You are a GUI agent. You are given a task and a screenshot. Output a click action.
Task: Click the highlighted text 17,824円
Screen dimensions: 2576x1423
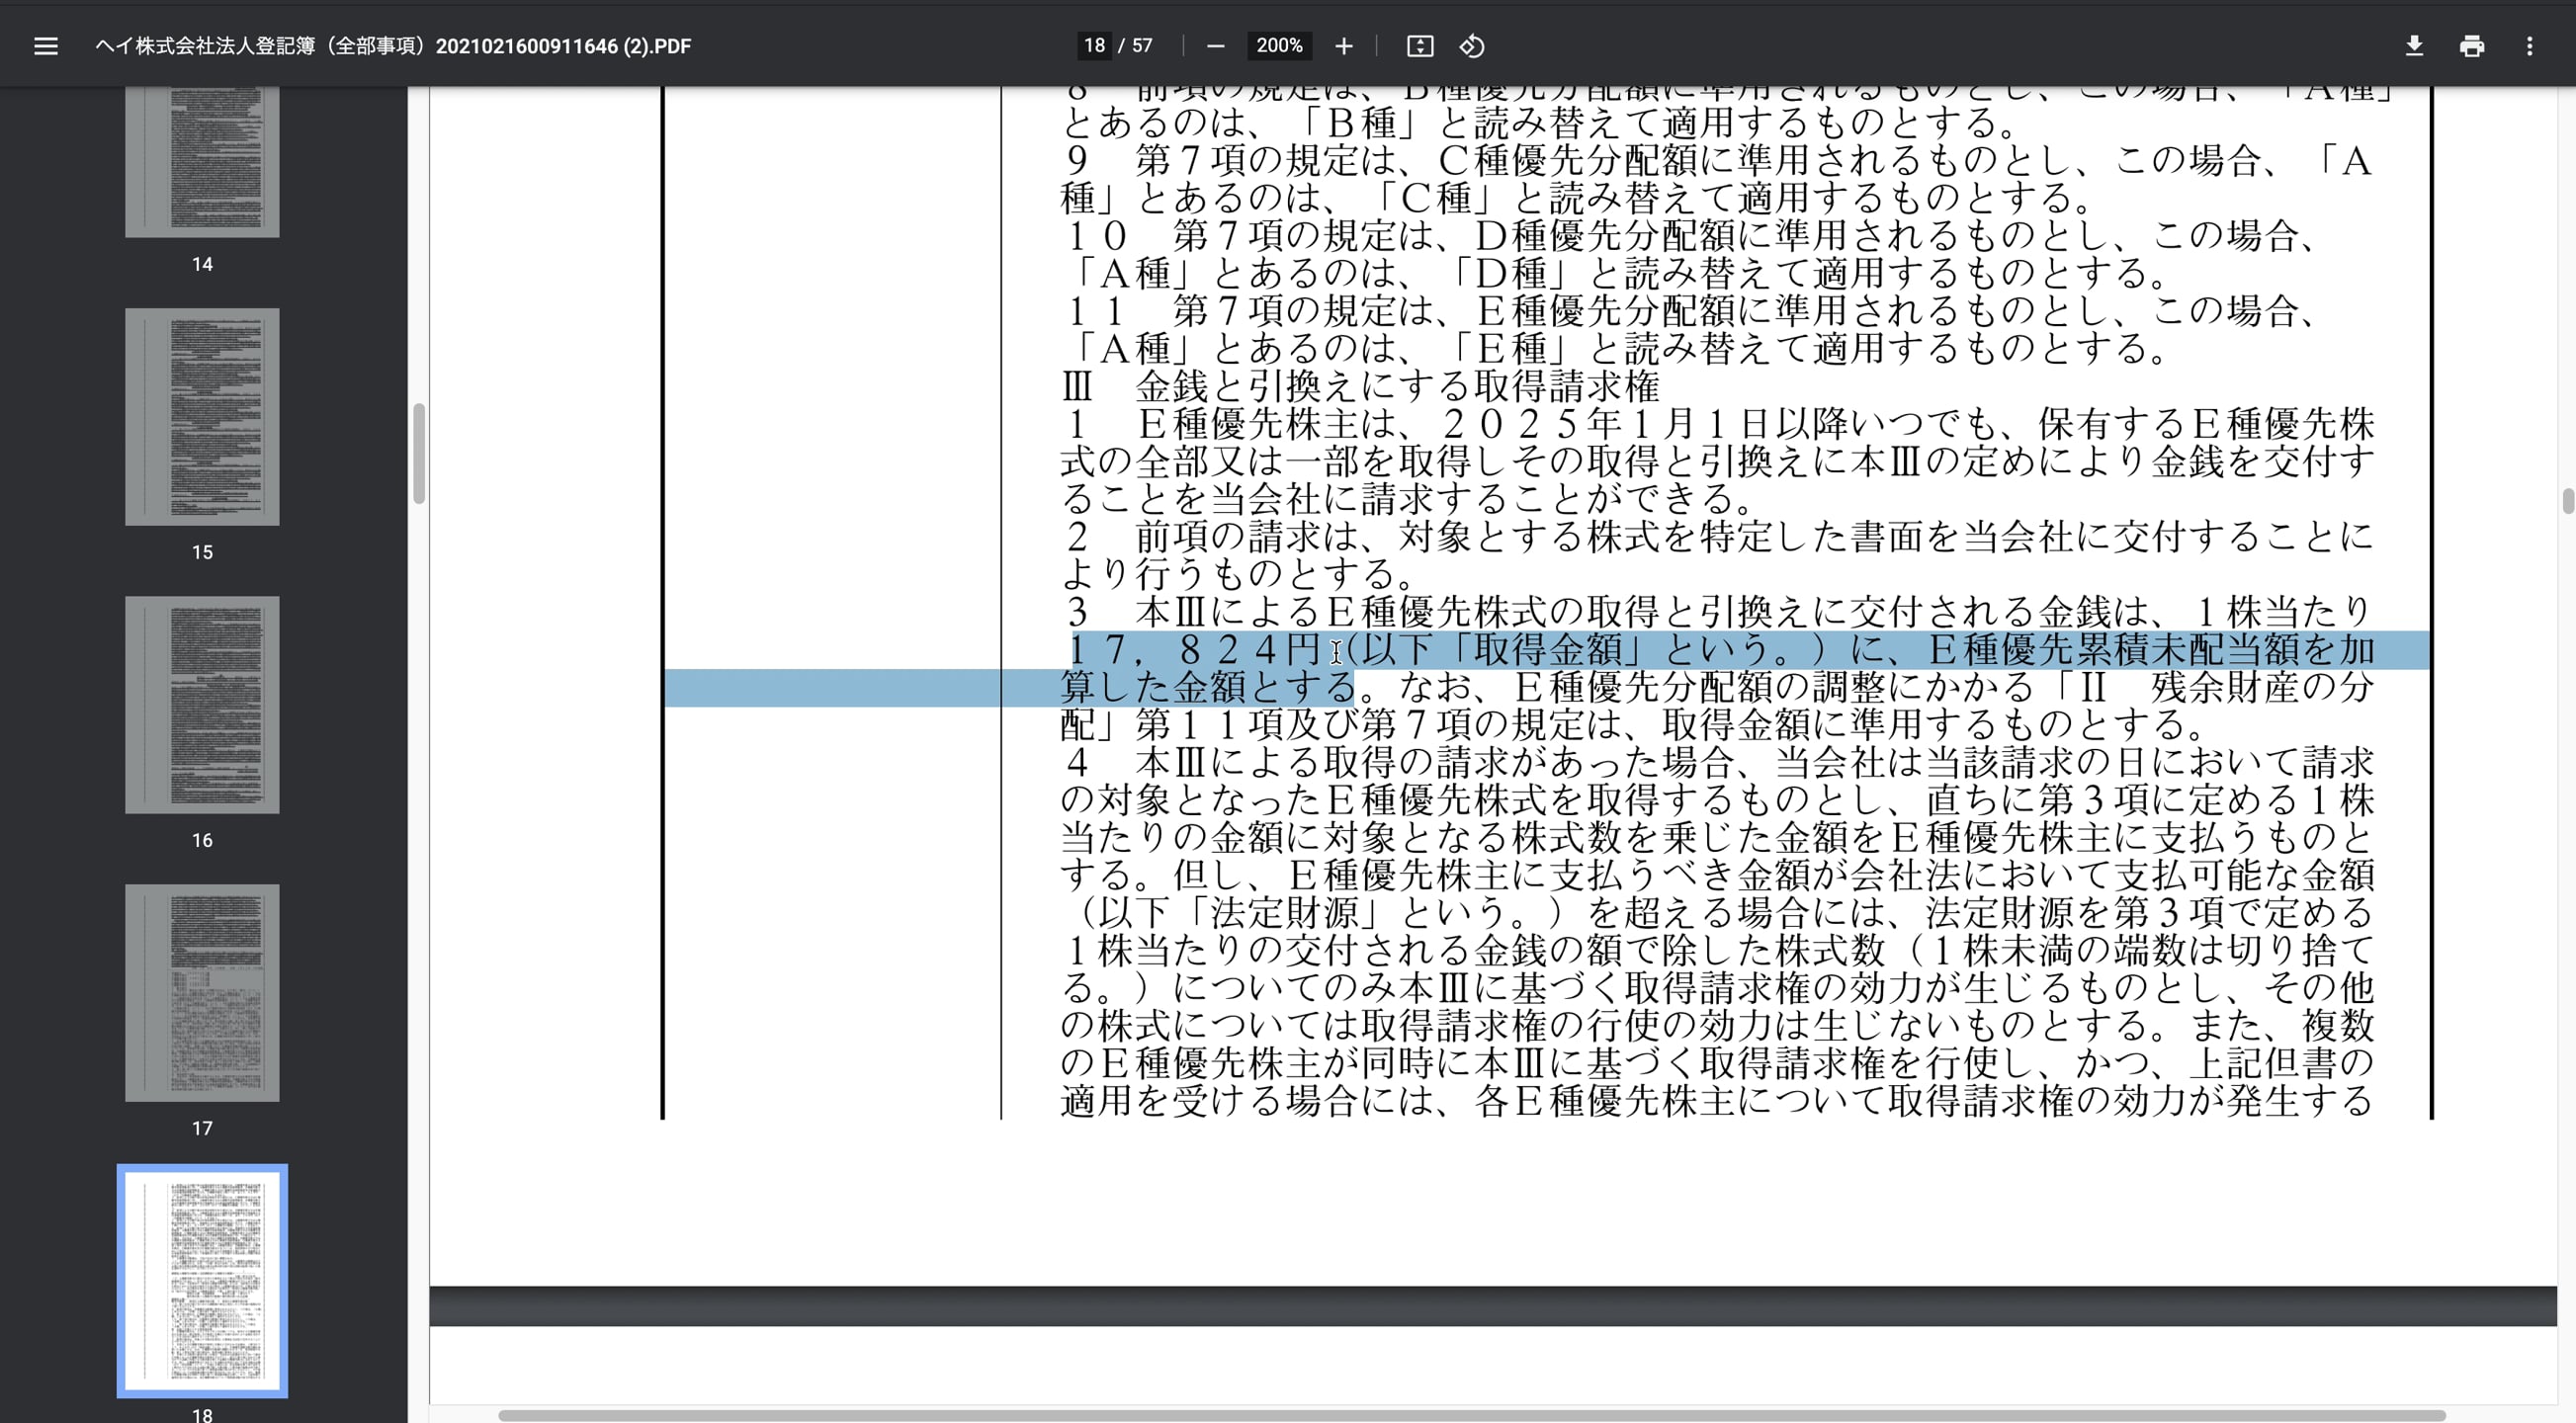pos(1195,650)
